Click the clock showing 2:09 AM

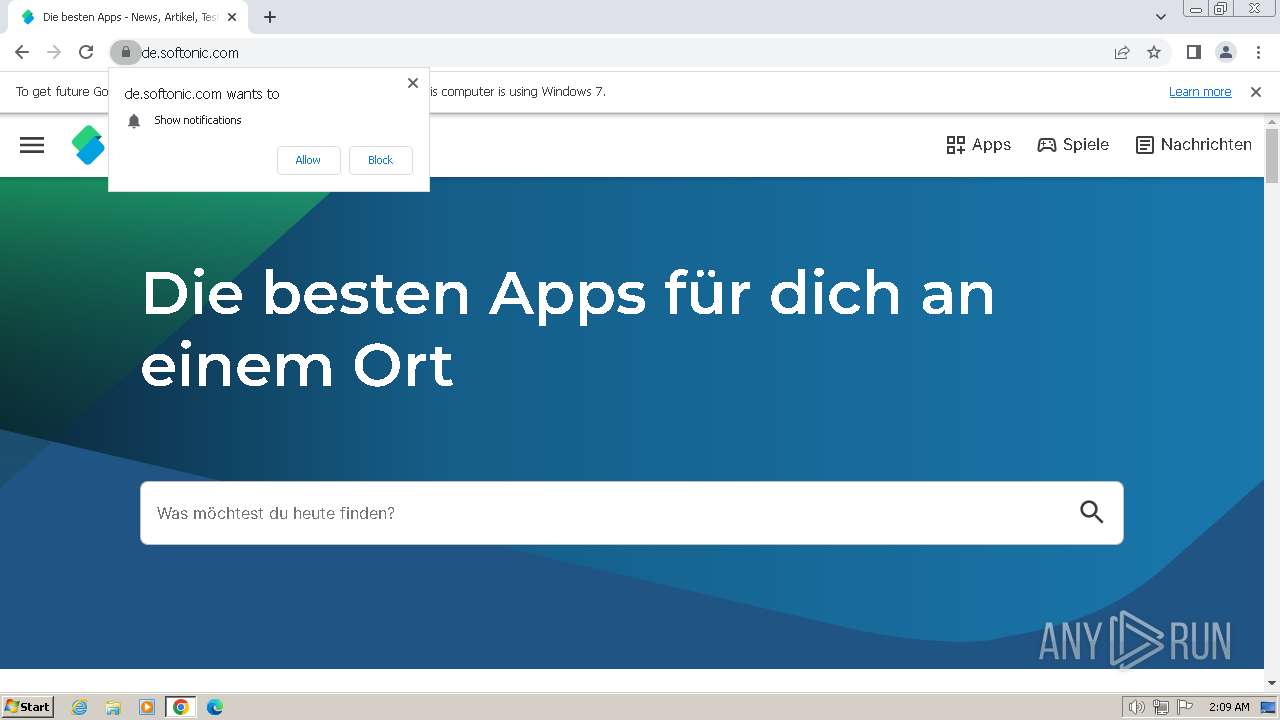click(x=1229, y=707)
